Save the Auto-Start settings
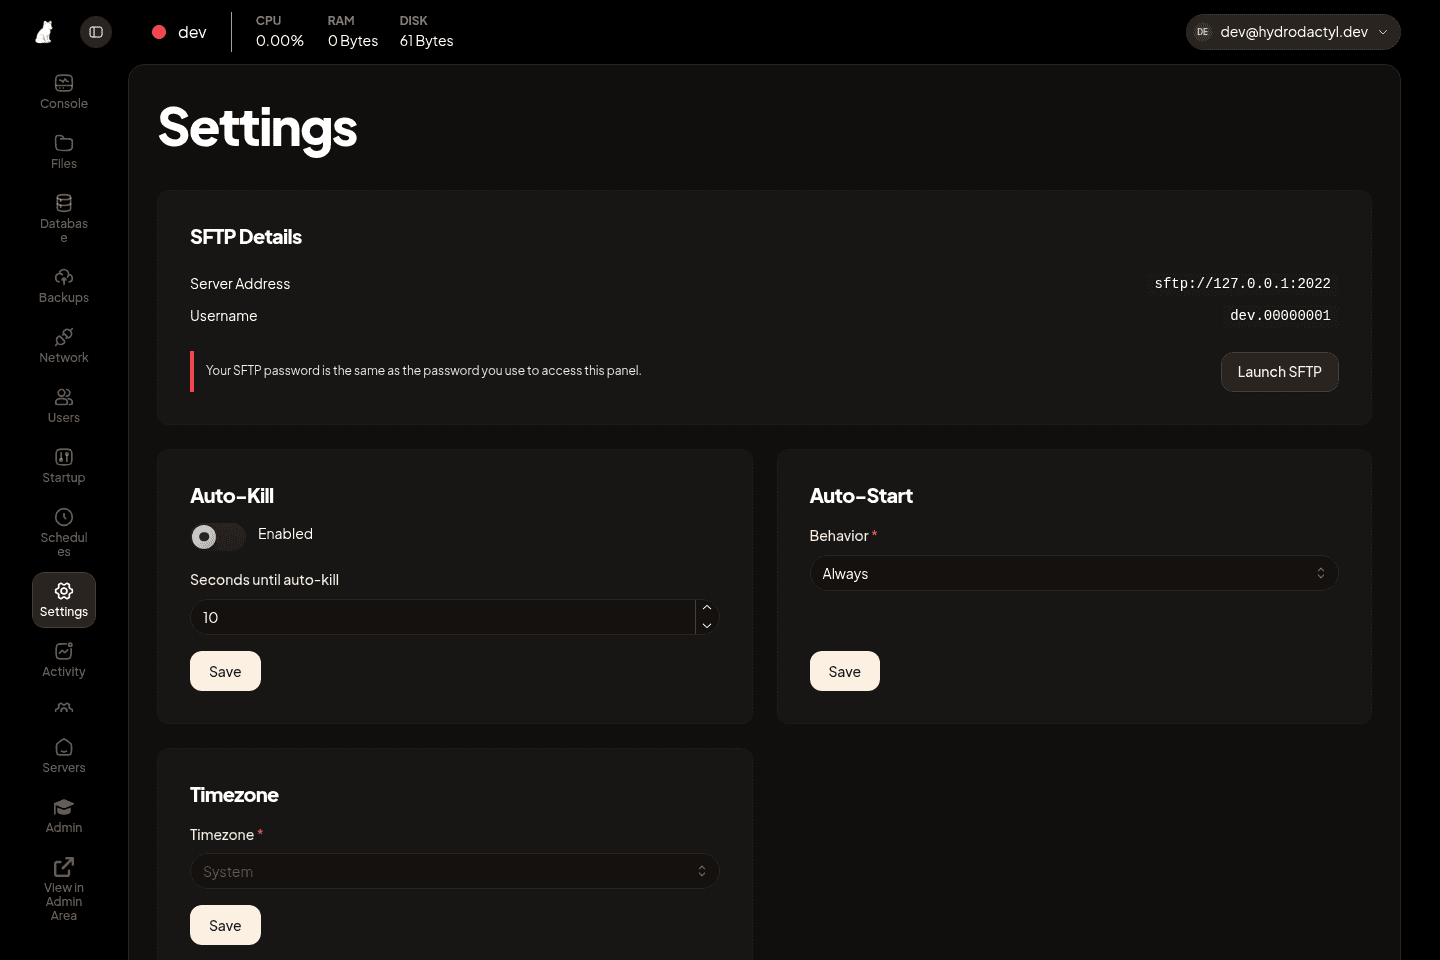1440x960 pixels. click(845, 671)
